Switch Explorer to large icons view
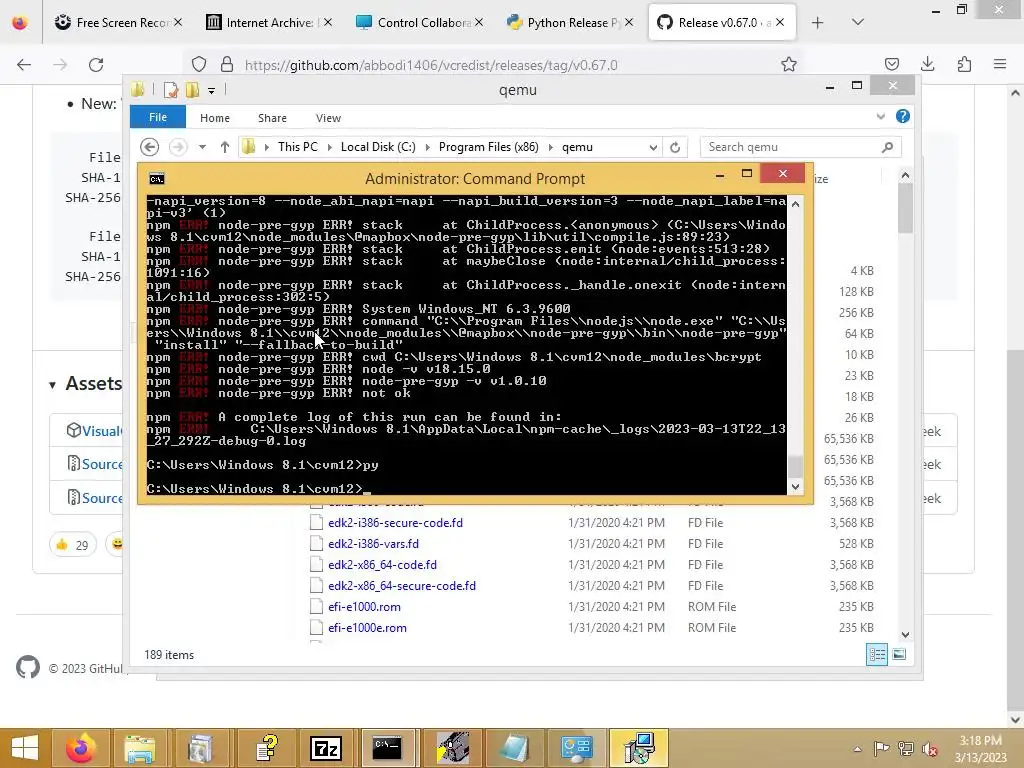The height and width of the screenshot is (768, 1024). pos(899,654)
